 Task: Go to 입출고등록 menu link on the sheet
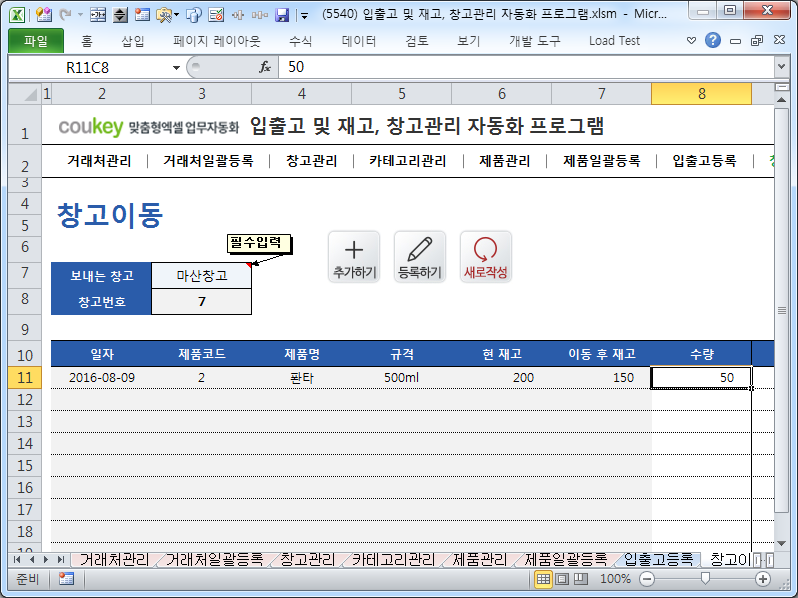[x=704, y=161]
